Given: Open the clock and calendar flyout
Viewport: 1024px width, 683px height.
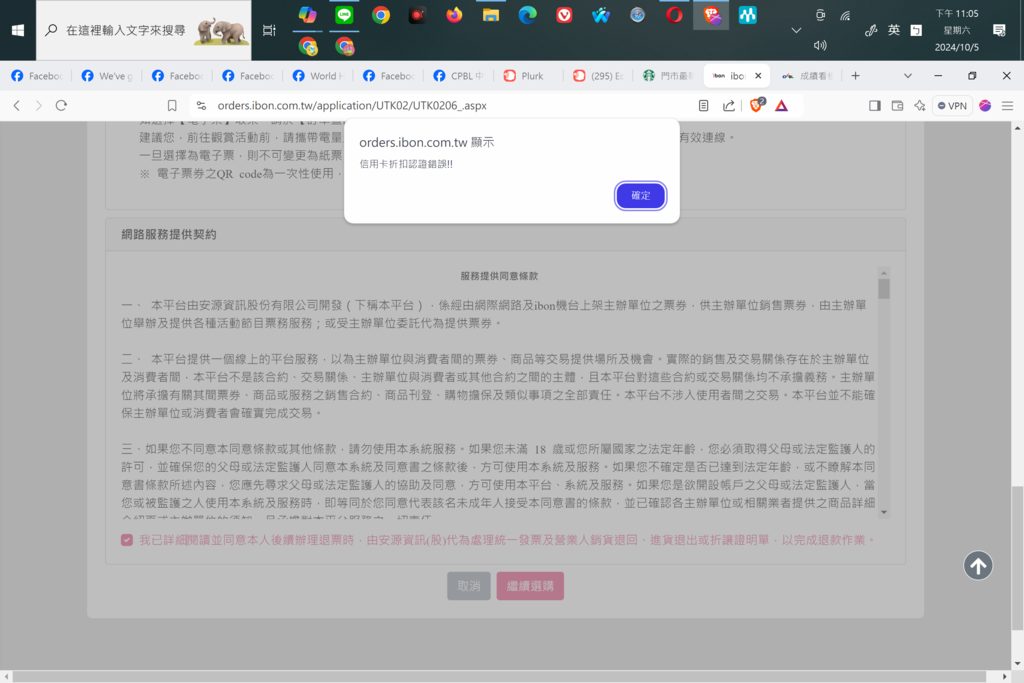Looking at the screenshot, I should coord(956,30).
